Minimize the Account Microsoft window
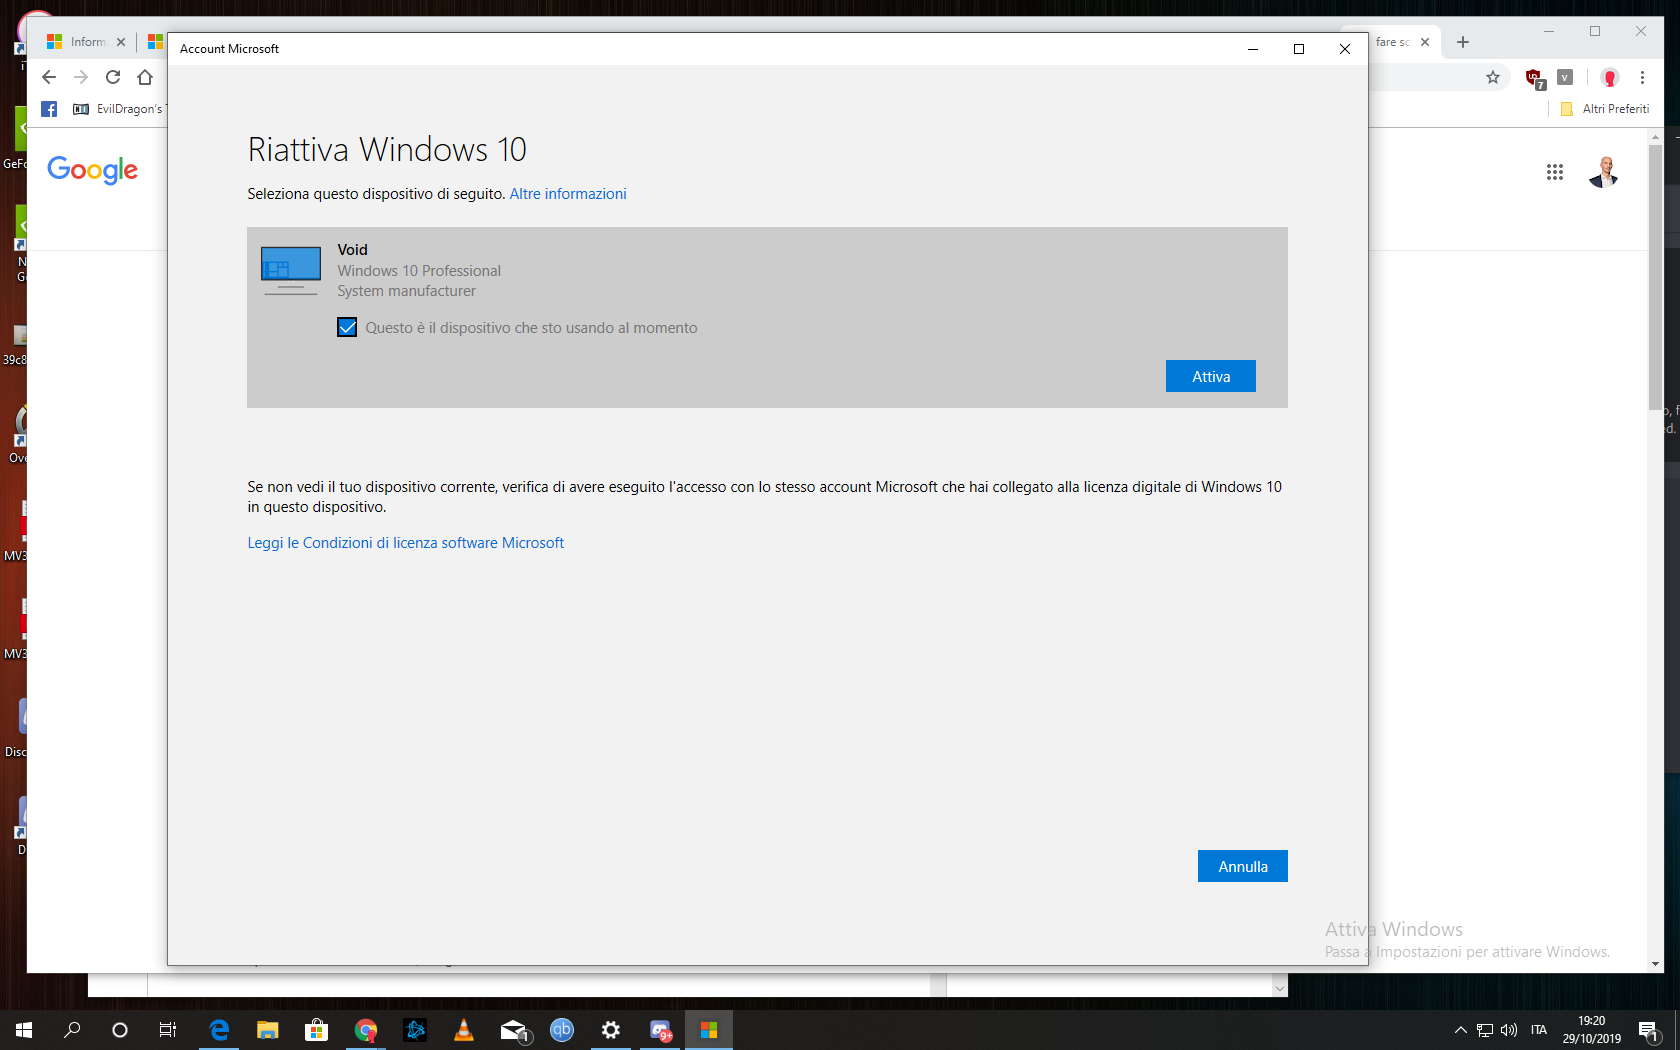 coord(1253,49)
